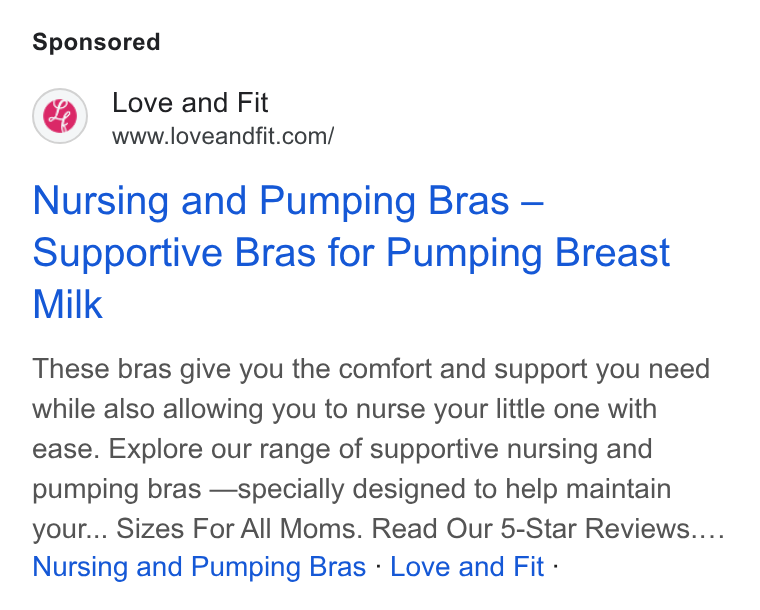Open the bottom 'Nursing and Pumping Bras' sitelink
This screenshot has width=760, height=610.
point(199,567)
